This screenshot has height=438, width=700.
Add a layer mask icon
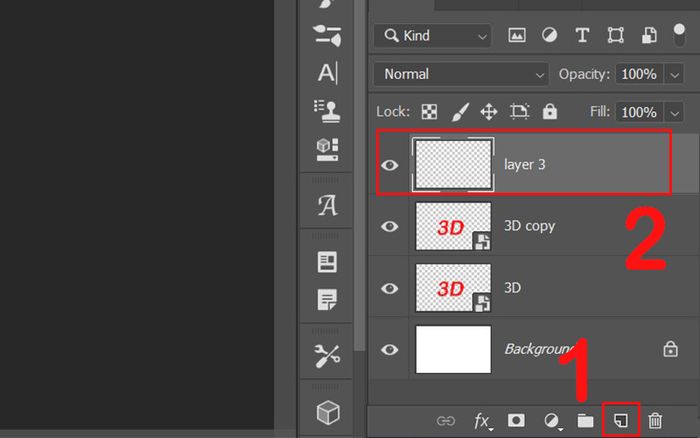pos(516,421)
